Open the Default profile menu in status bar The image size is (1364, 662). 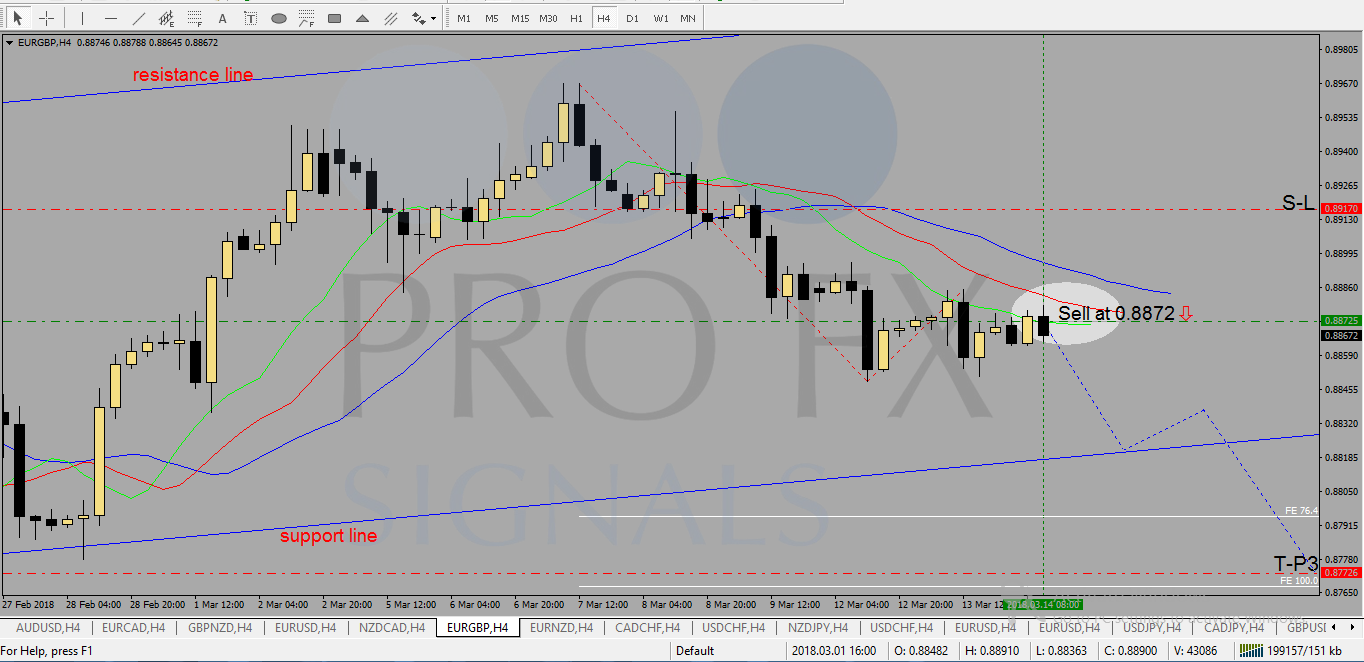point(695,651)
